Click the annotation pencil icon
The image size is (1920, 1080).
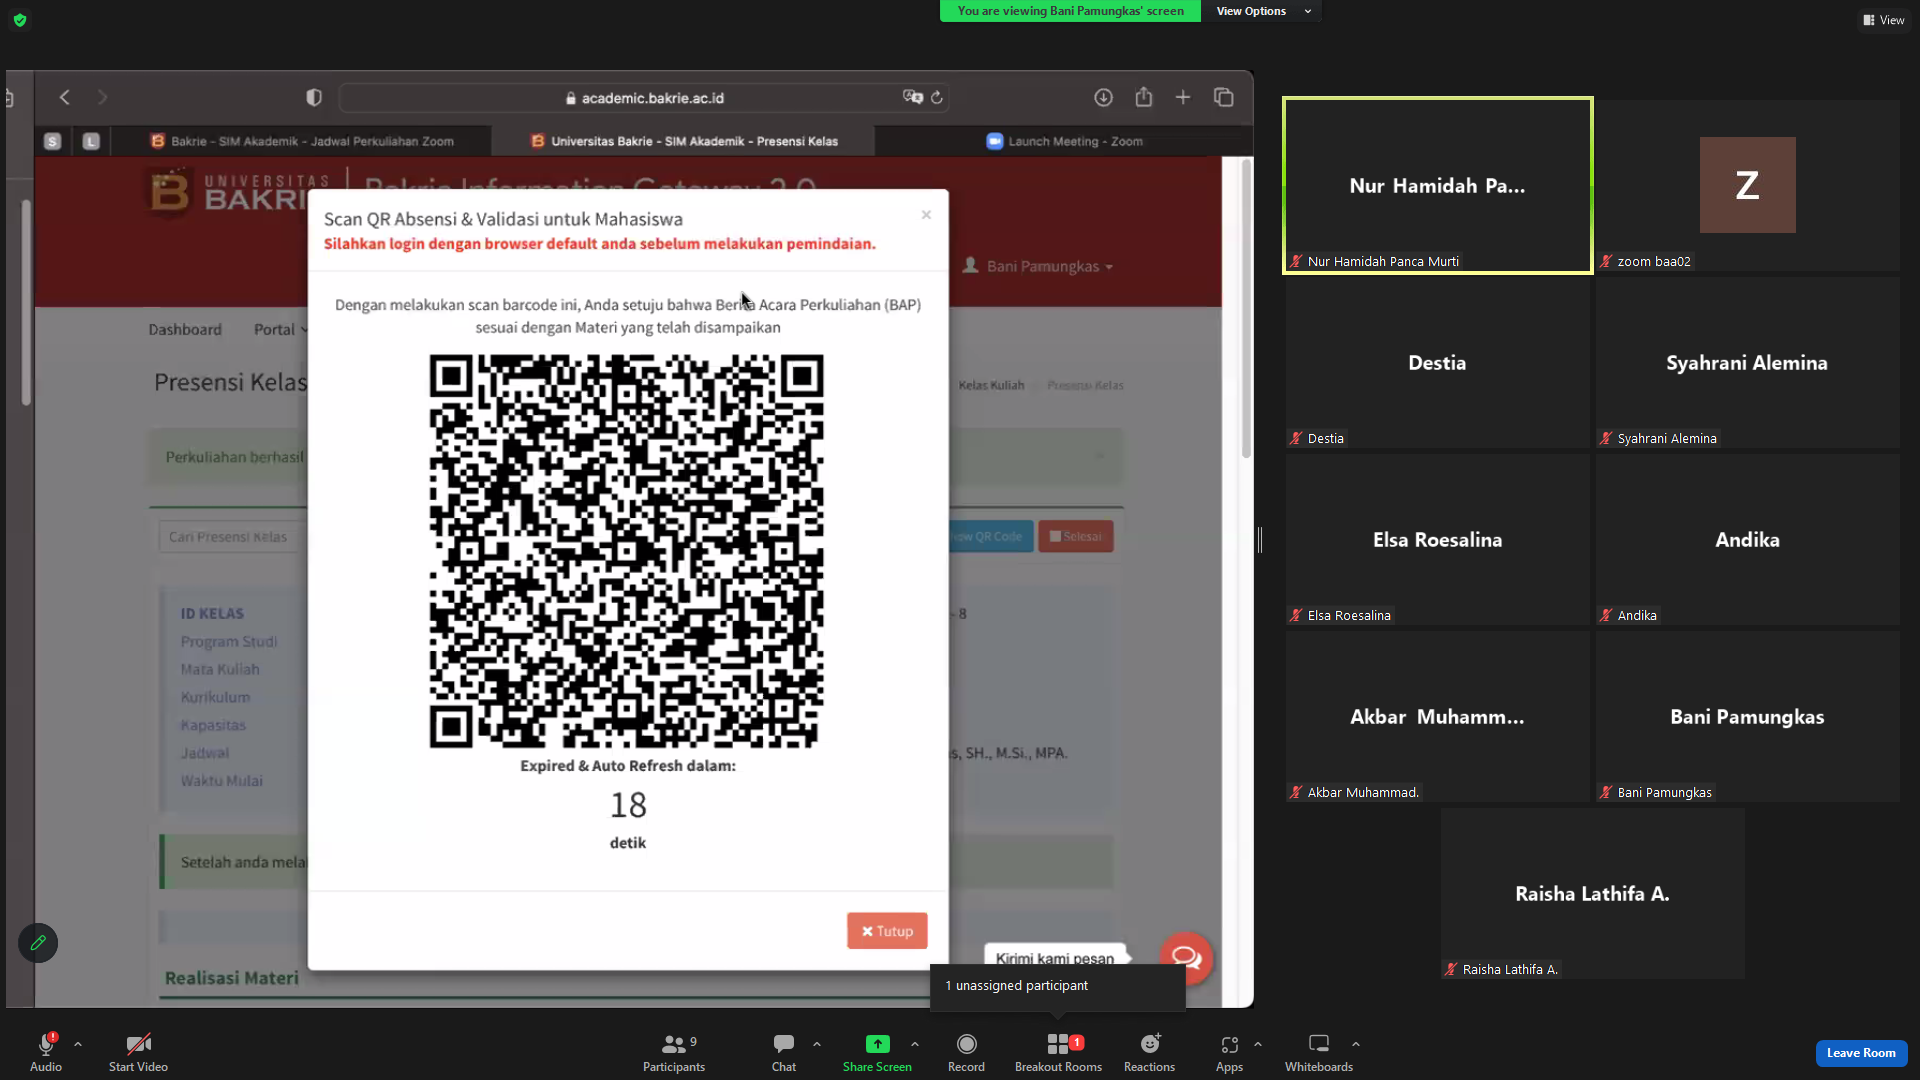pos(38,943)
